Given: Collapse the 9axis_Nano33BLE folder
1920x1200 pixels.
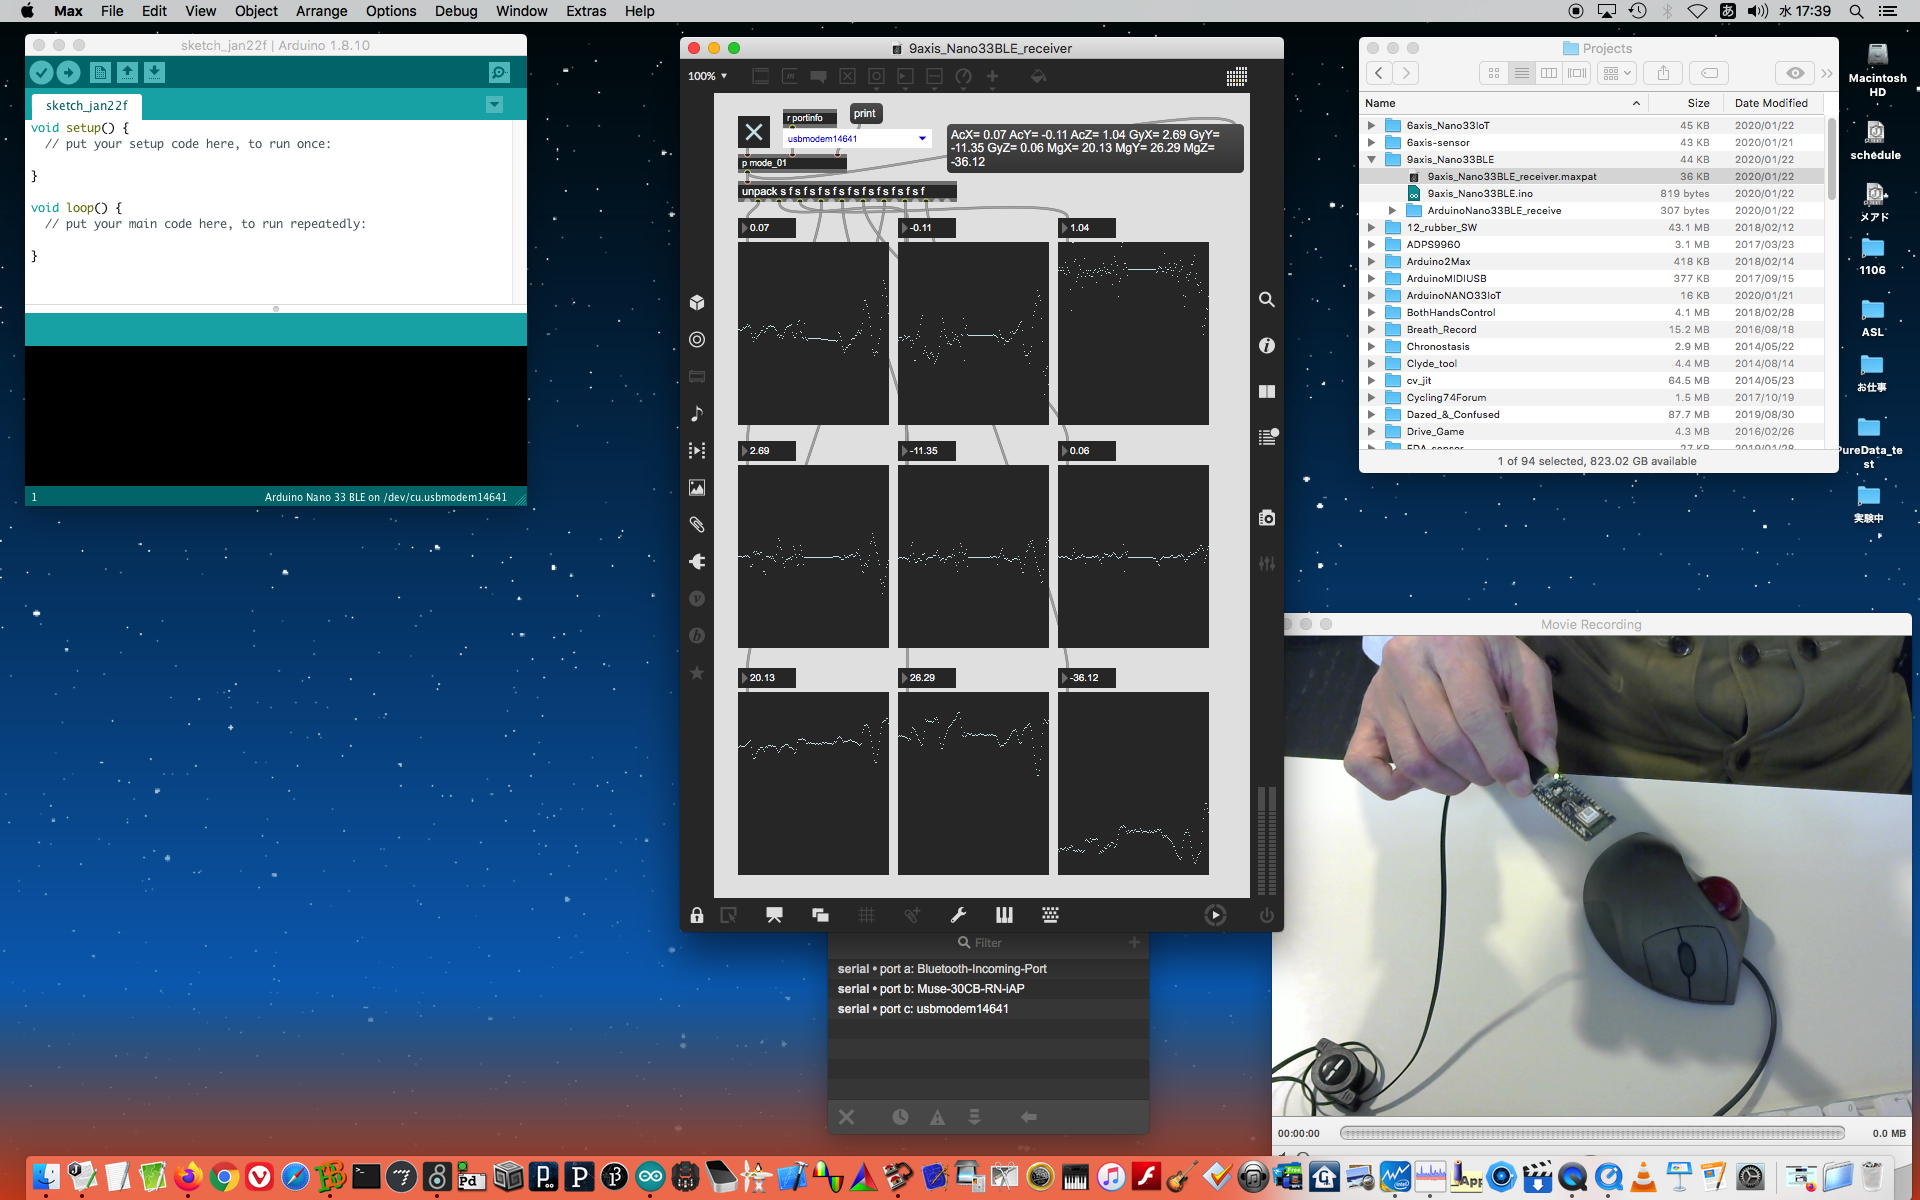Looking at the screenshot, I should point(1372,160).
